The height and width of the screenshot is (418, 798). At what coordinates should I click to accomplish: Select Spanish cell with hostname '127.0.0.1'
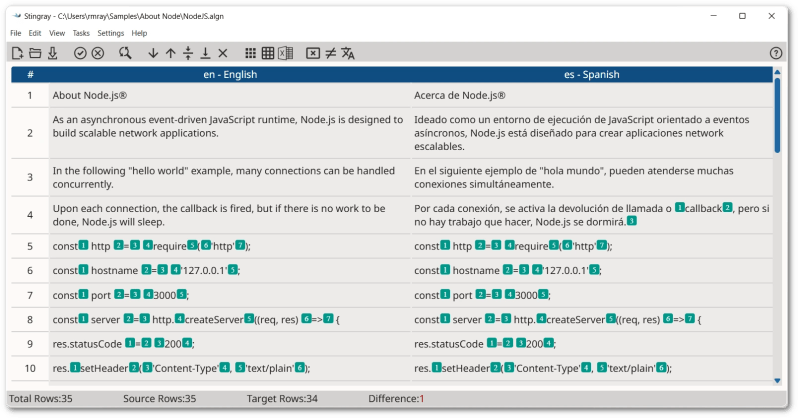click(x=591, y=270)
